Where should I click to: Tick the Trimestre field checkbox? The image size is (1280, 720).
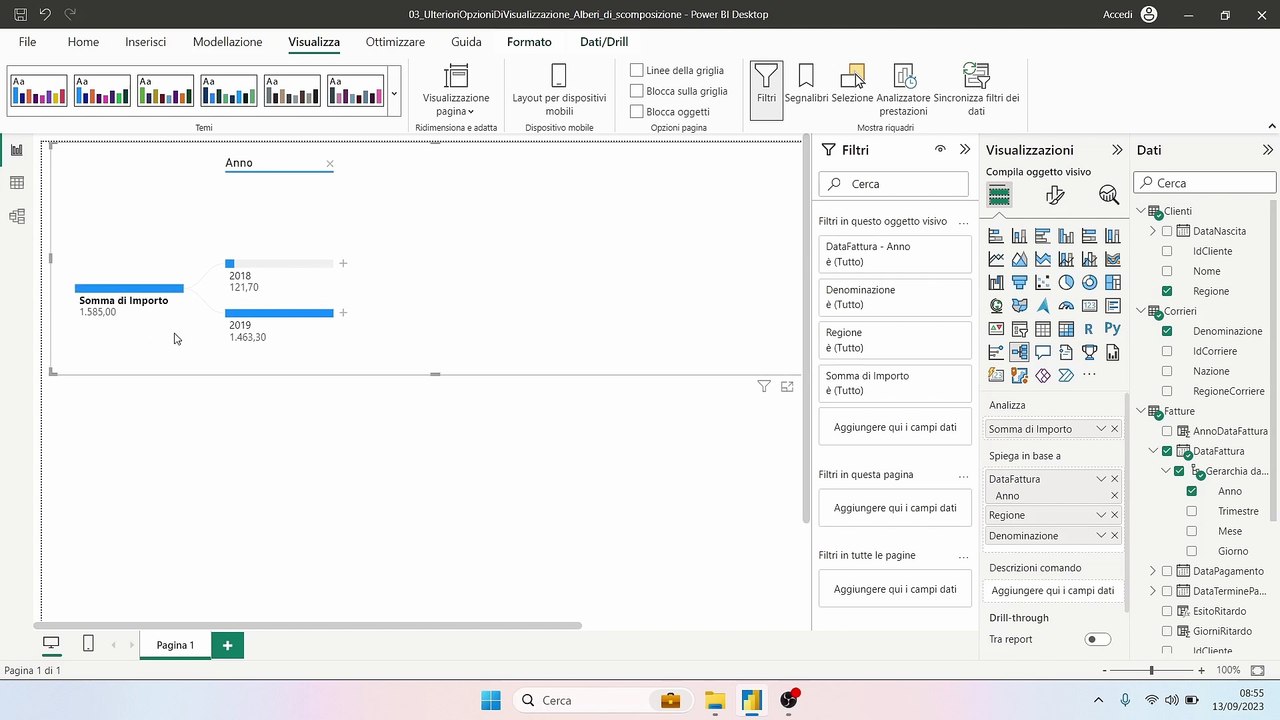click(1191, 511)
